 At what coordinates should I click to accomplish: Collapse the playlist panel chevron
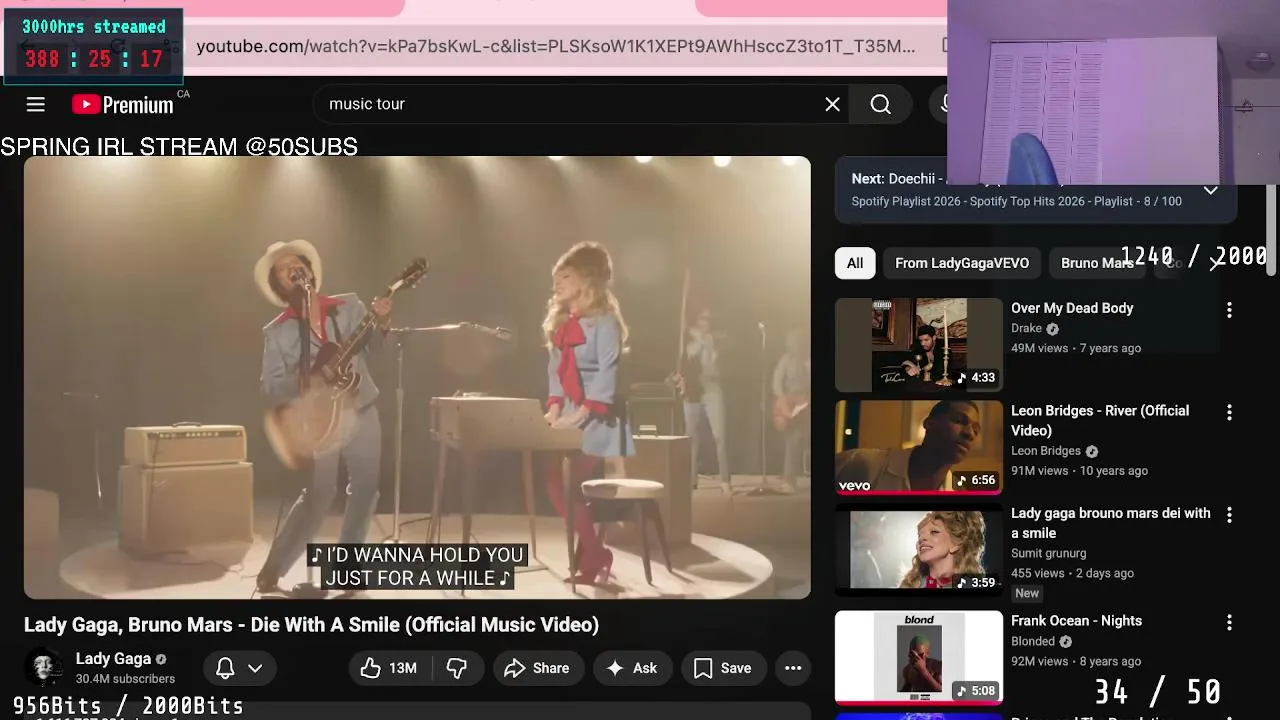point(1210,189)
